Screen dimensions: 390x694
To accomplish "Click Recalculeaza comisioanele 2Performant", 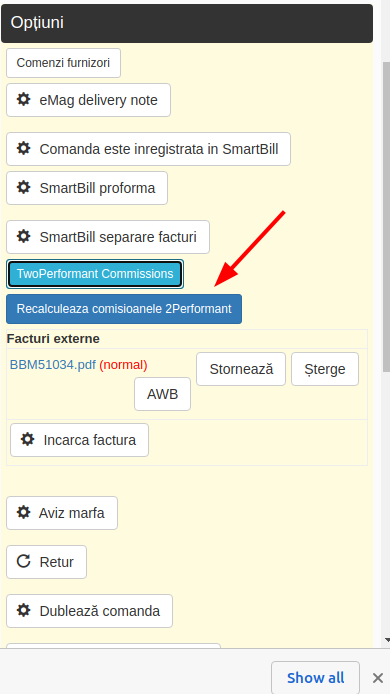I will tap(124, 309).
